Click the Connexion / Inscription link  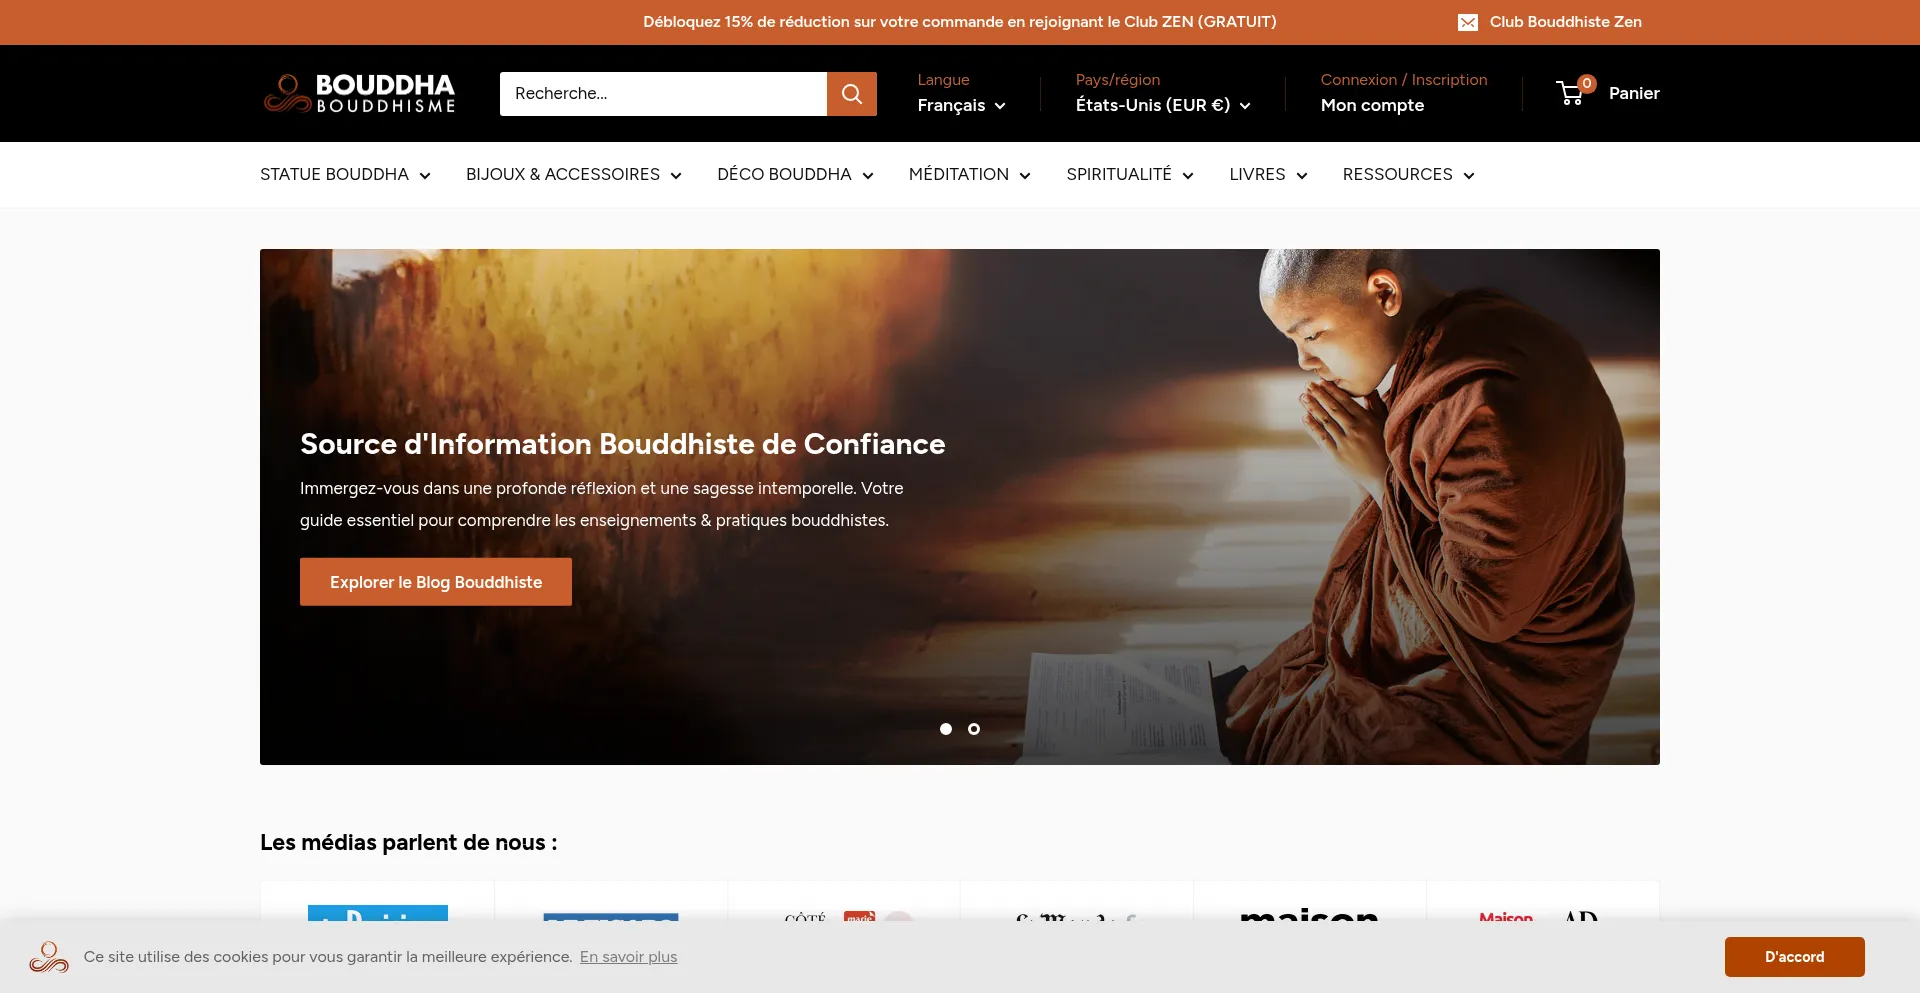click(1404, 80)
